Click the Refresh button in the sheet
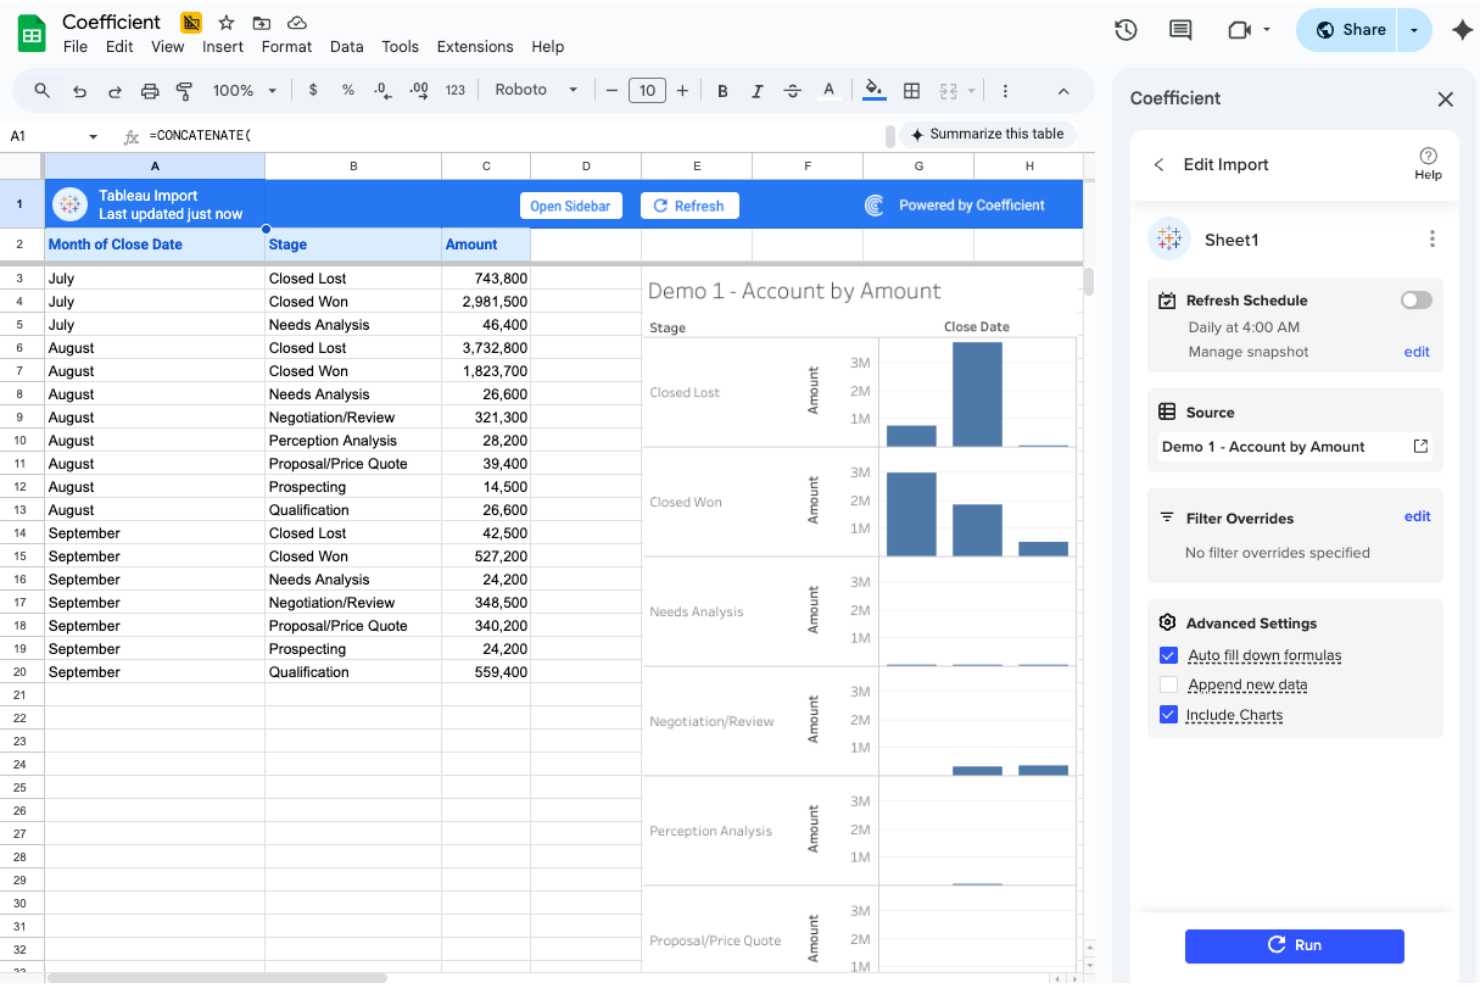The height and width of the screenshot is (987, 1480). coord(689,205)
